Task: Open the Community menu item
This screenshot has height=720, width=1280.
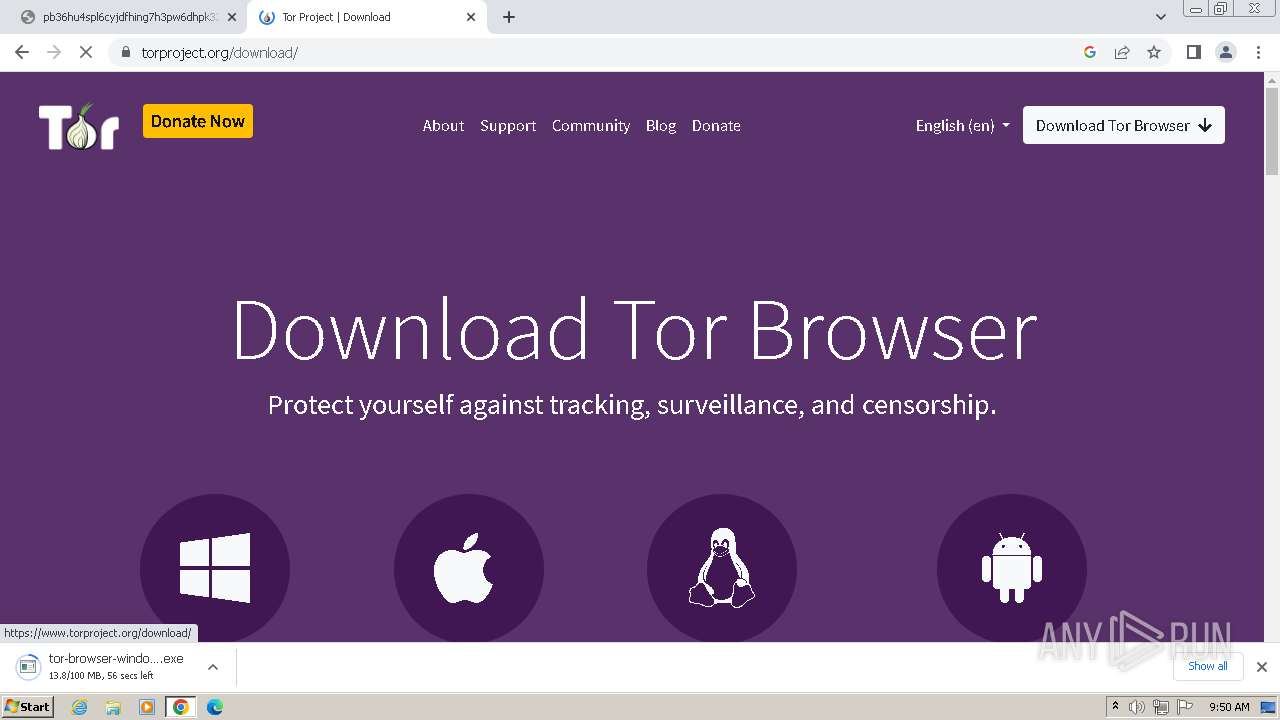Action: [591, 125]
